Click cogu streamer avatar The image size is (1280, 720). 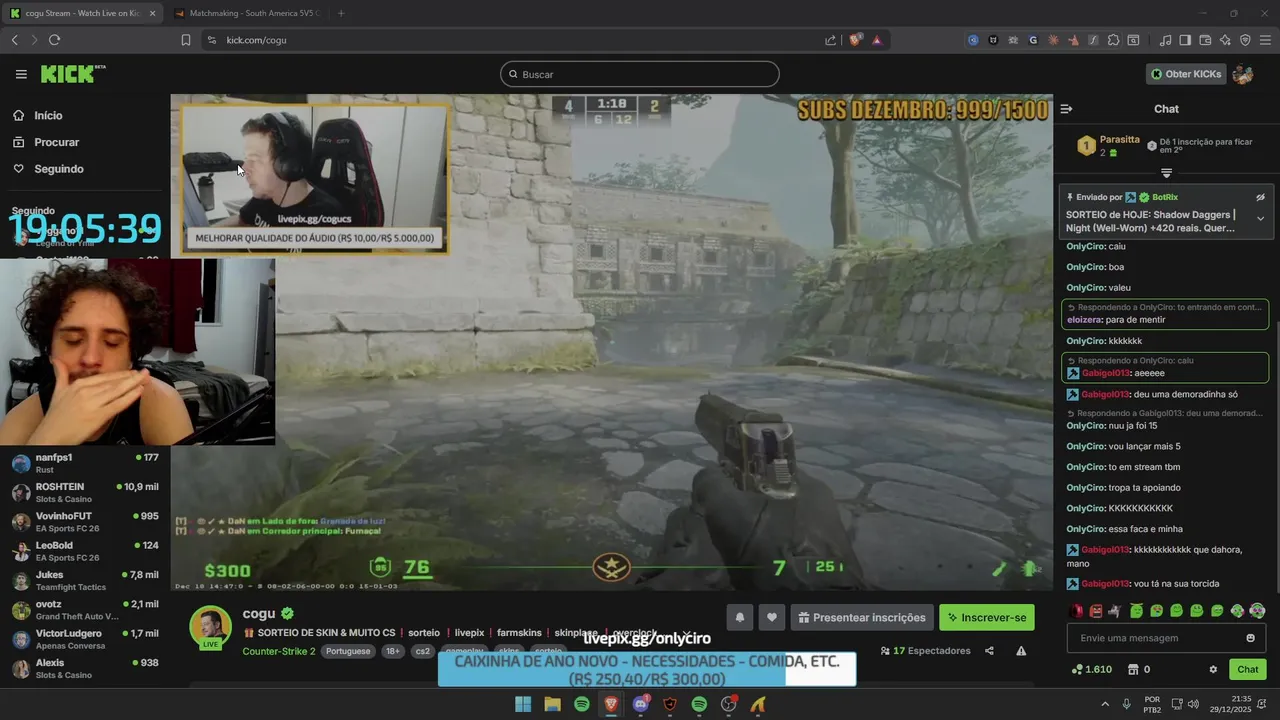(210, 627)
